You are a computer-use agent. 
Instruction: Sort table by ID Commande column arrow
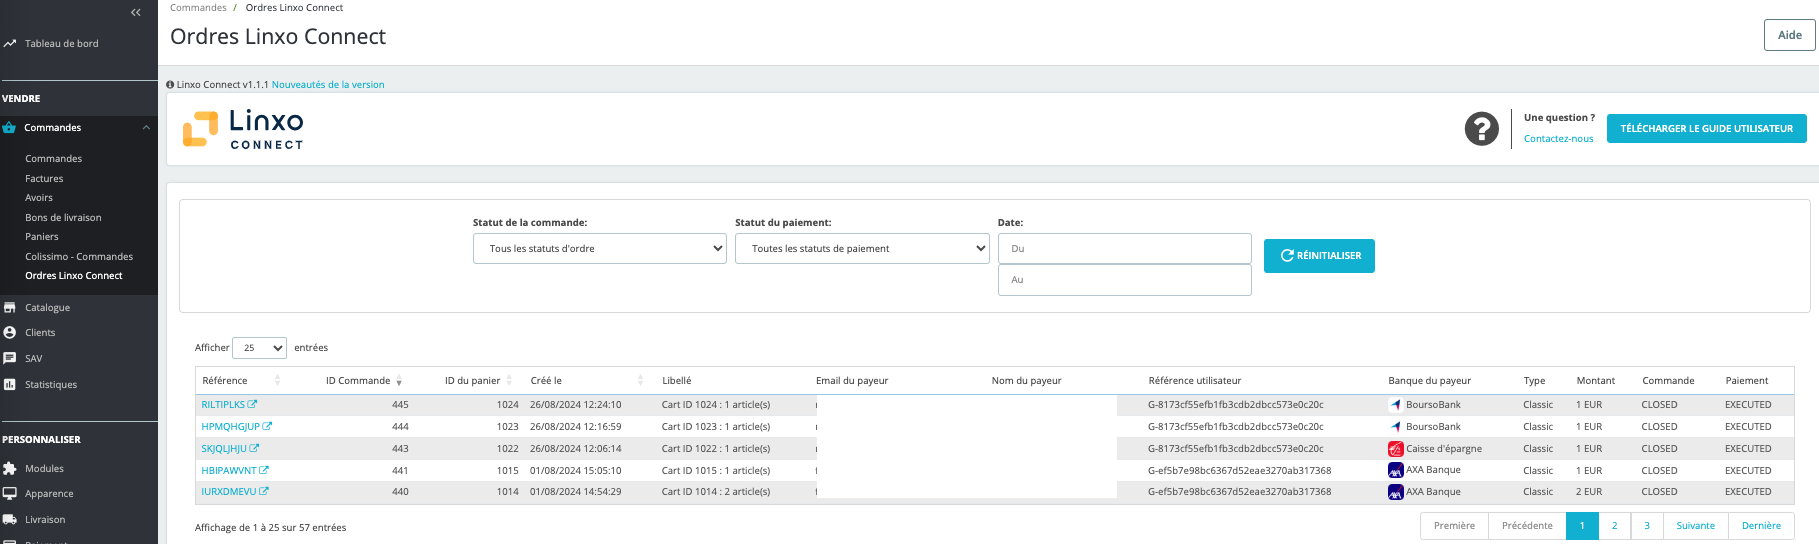(x=399, y=381)
